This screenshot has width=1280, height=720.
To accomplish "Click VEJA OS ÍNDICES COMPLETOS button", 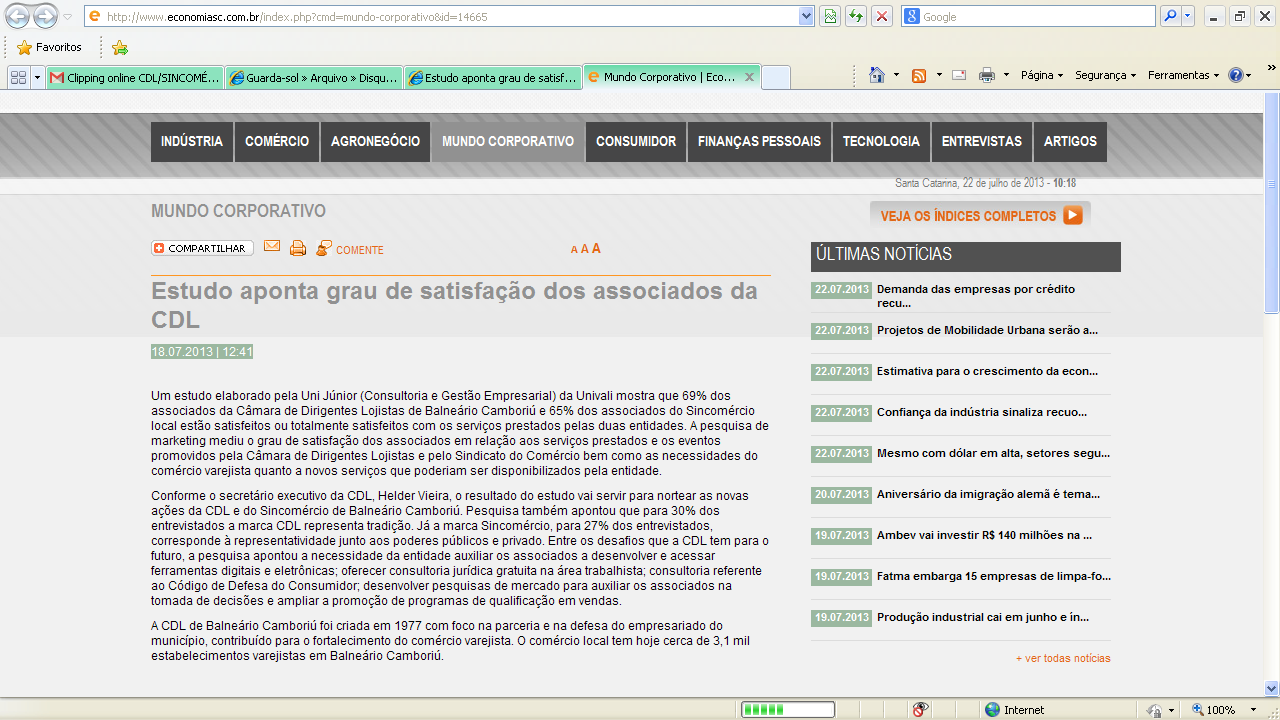I will point(980,215).
